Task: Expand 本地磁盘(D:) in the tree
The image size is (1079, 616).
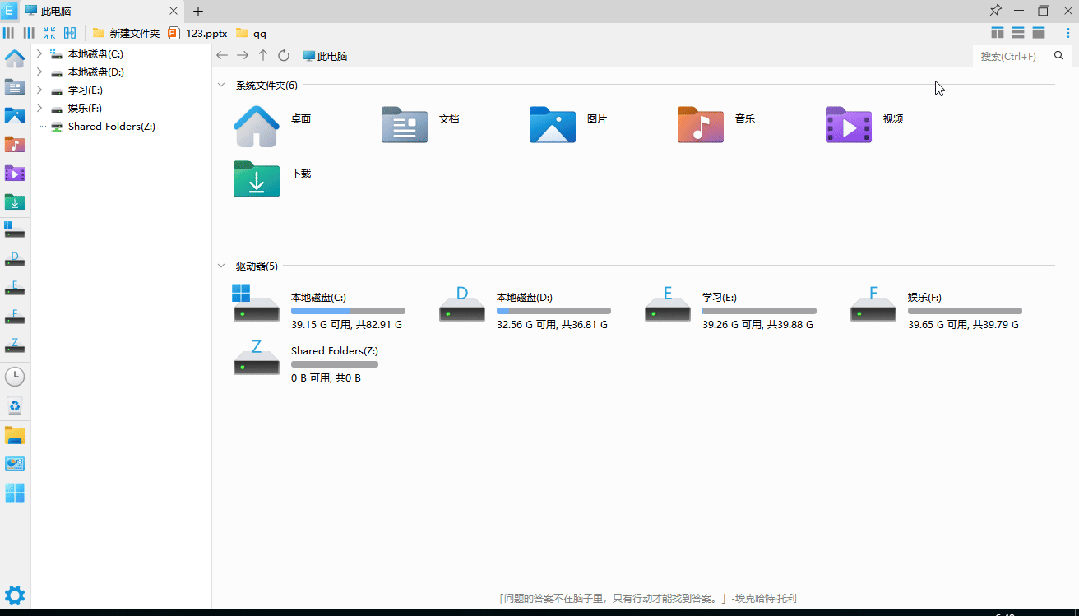Action: click(x=39, y=72)
